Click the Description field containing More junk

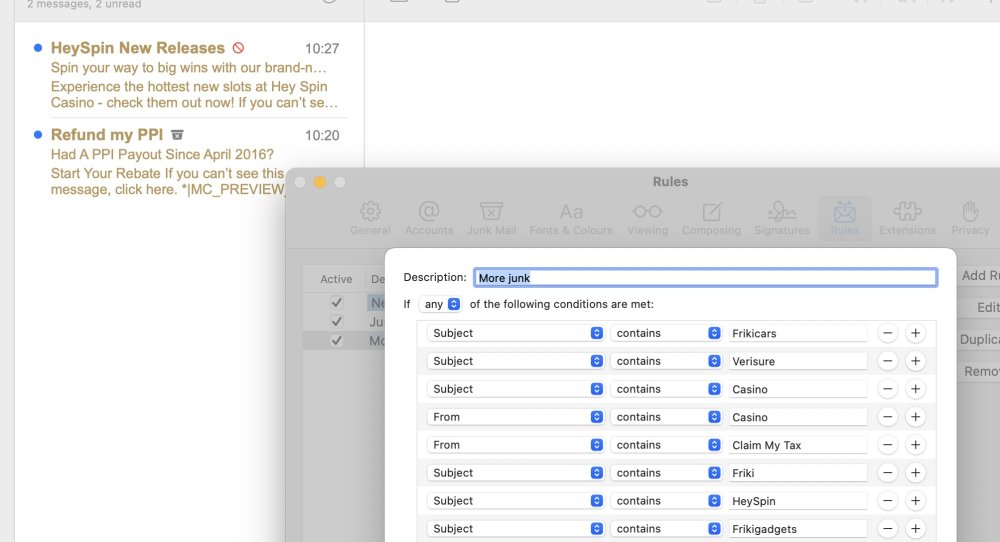705,277
